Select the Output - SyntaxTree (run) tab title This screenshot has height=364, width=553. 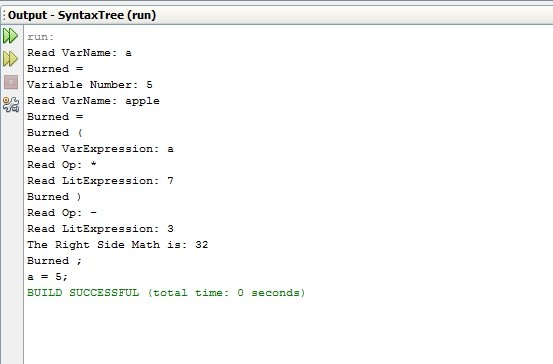(82, 15)
